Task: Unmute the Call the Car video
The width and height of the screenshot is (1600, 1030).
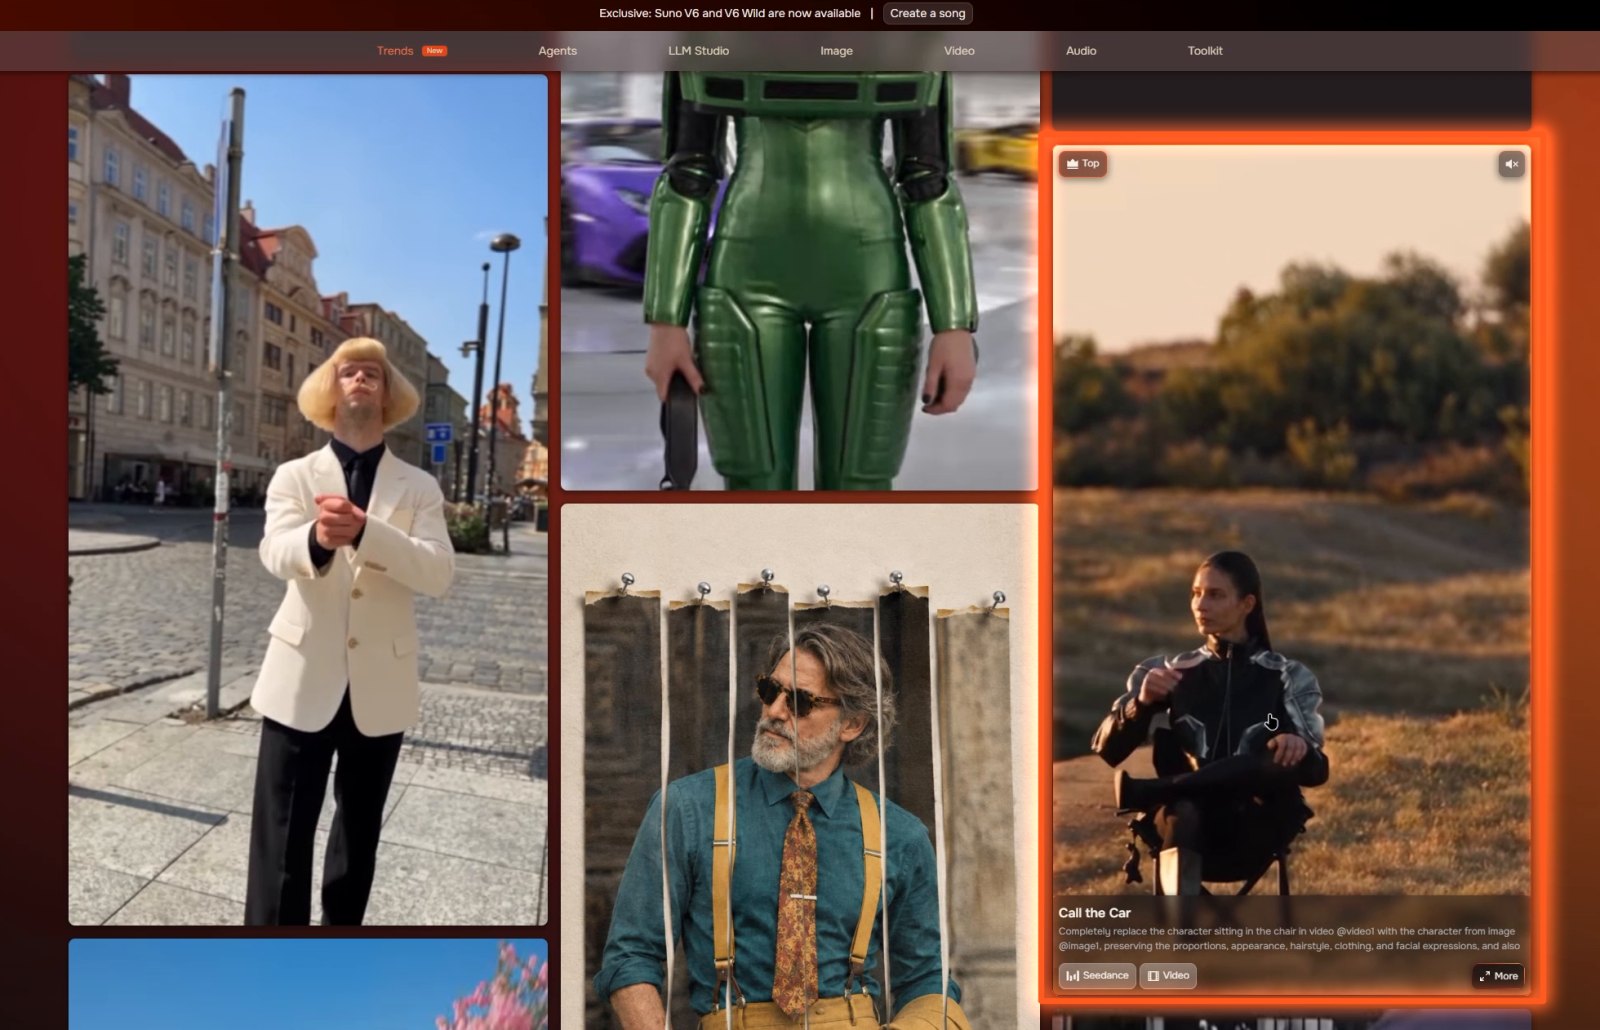Action: pos(1511,164)
